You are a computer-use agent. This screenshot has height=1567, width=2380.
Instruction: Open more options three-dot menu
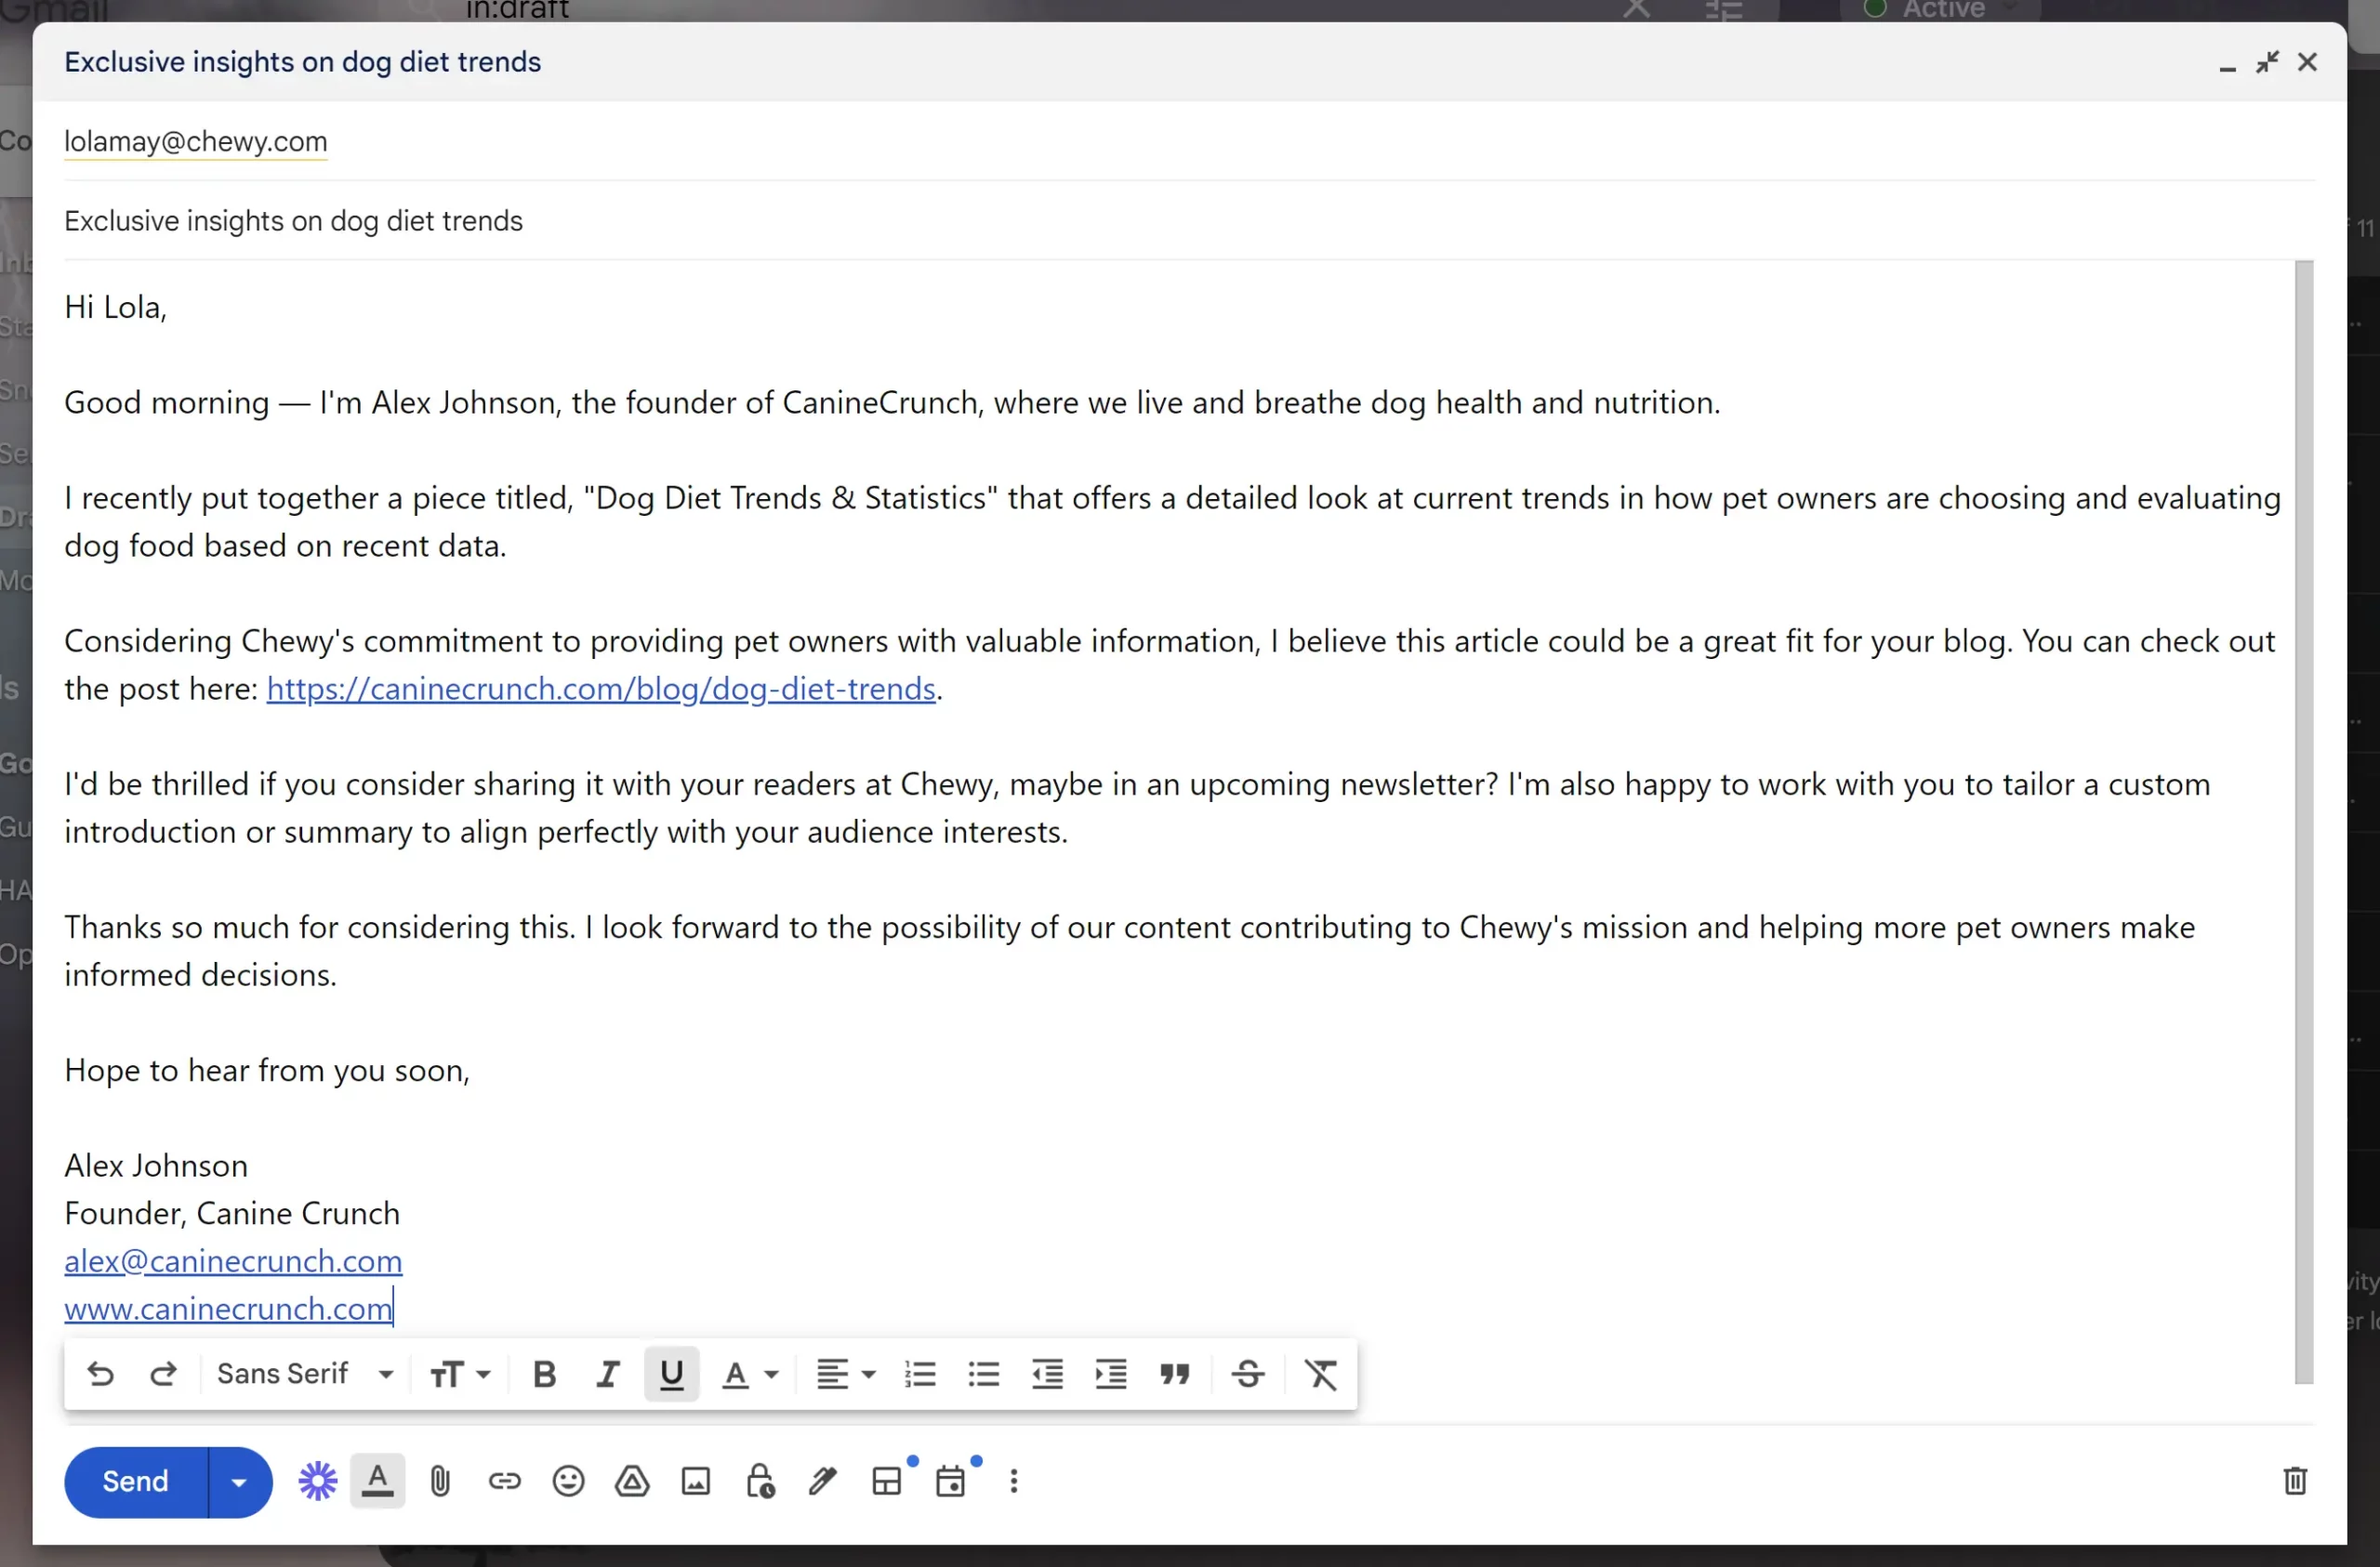(1013, 1481)
